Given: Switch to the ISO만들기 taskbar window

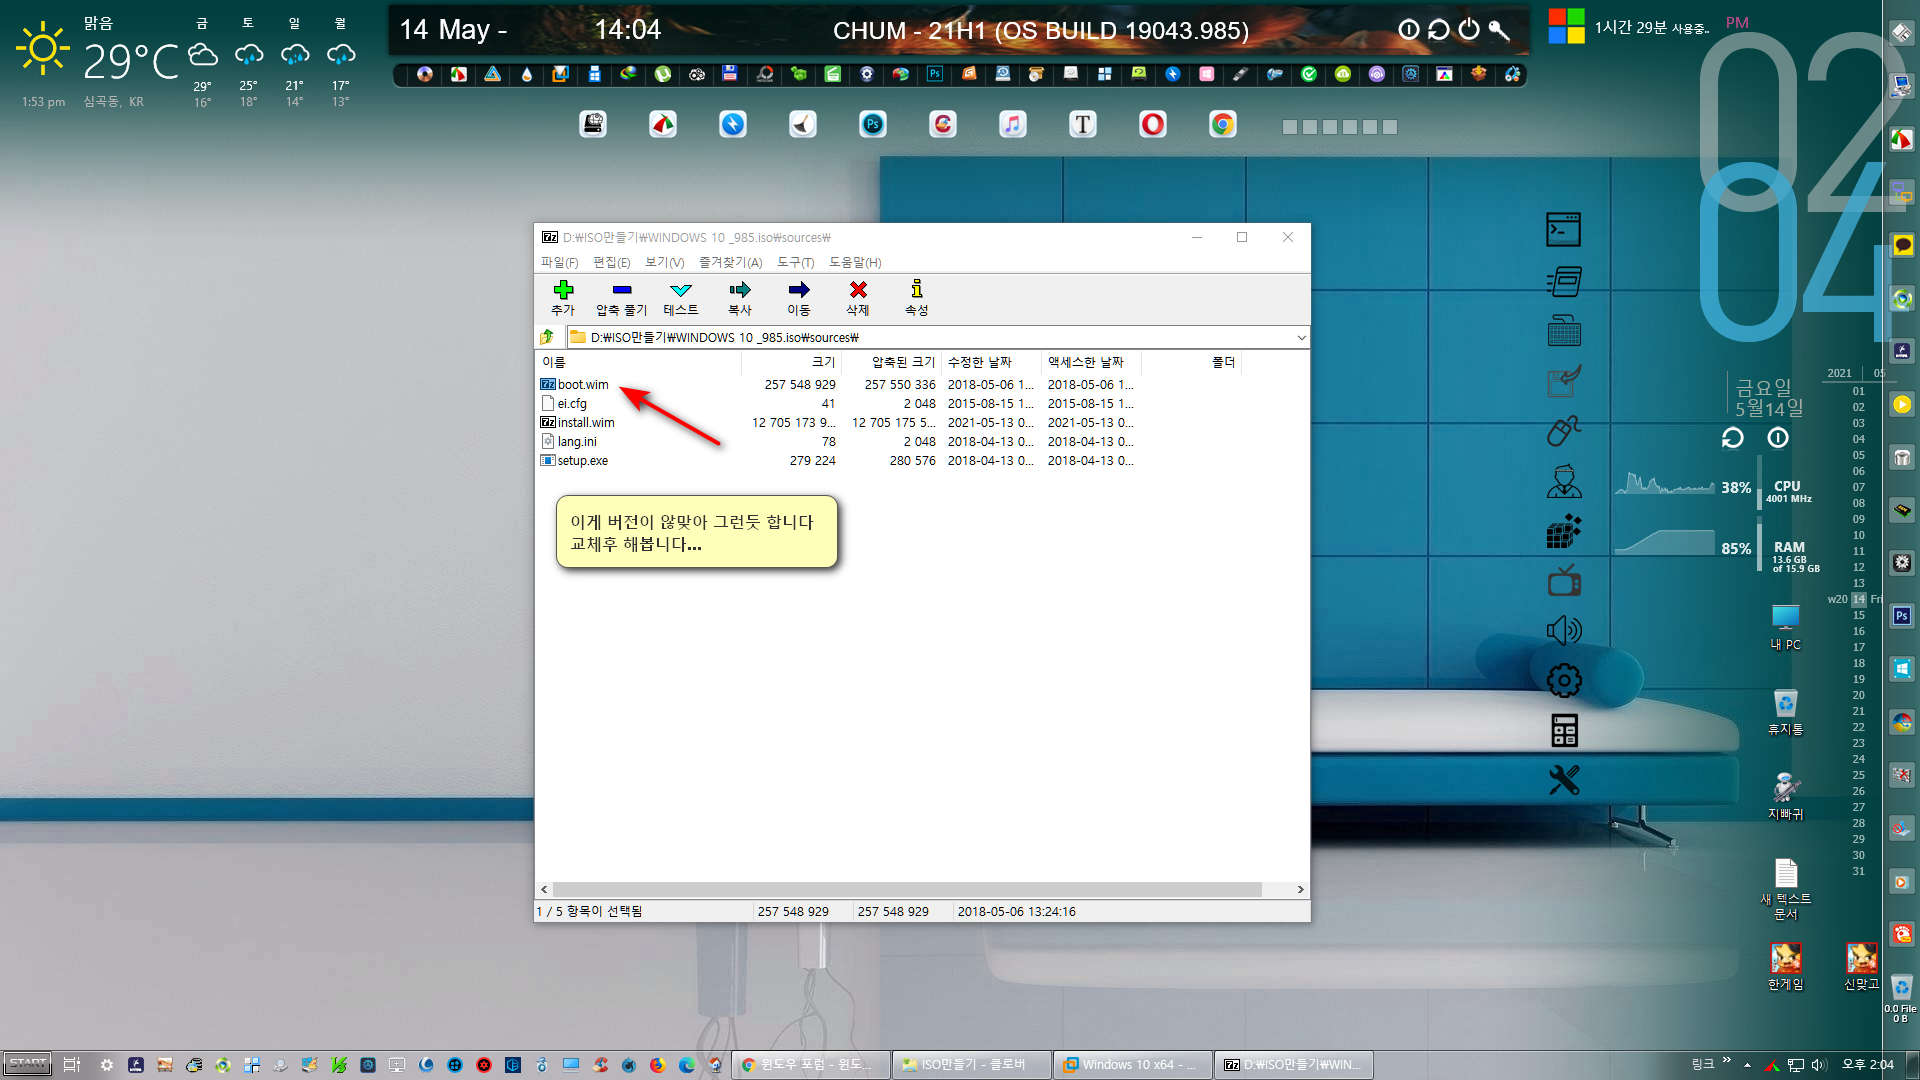Looking at the screenshot, I should point(971,1065).
